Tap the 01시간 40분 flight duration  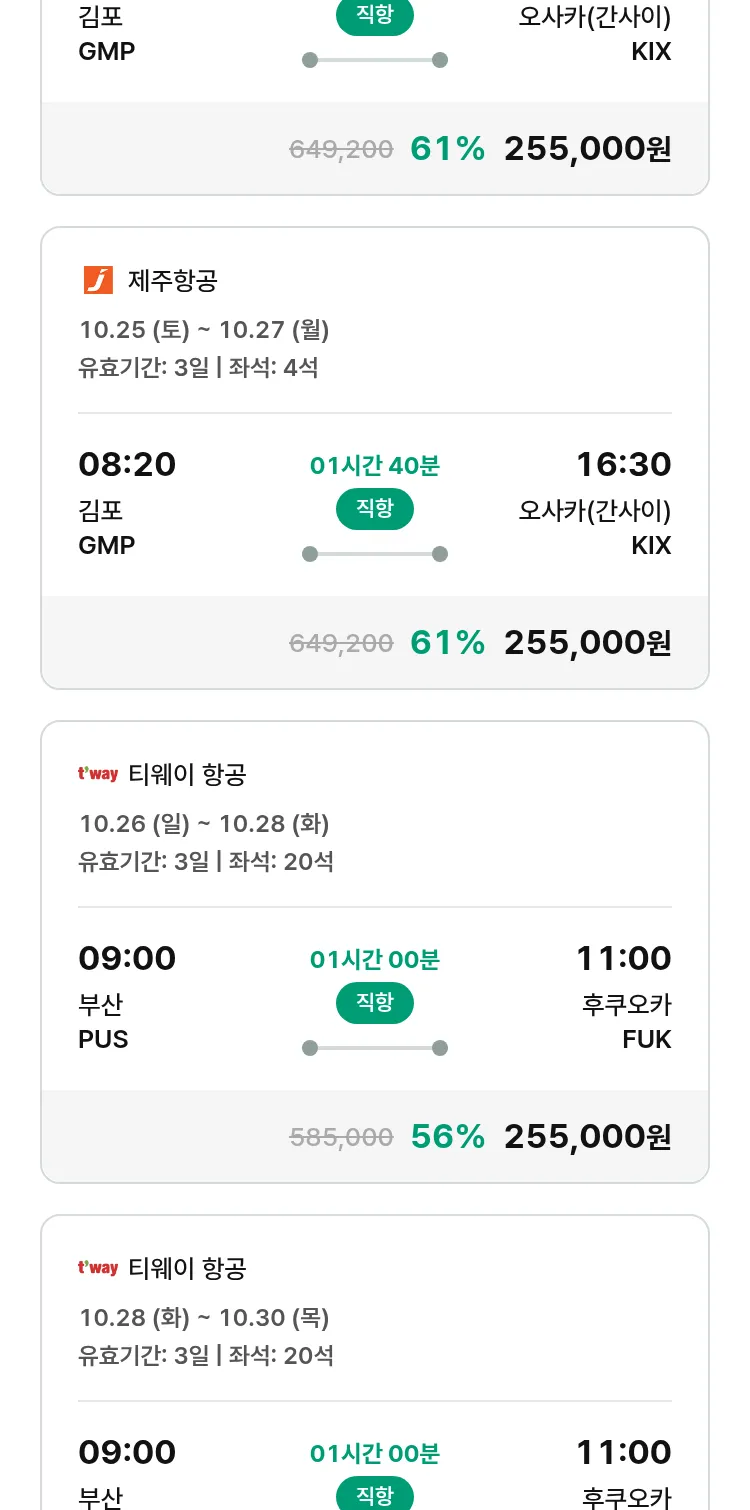point(375,465)
